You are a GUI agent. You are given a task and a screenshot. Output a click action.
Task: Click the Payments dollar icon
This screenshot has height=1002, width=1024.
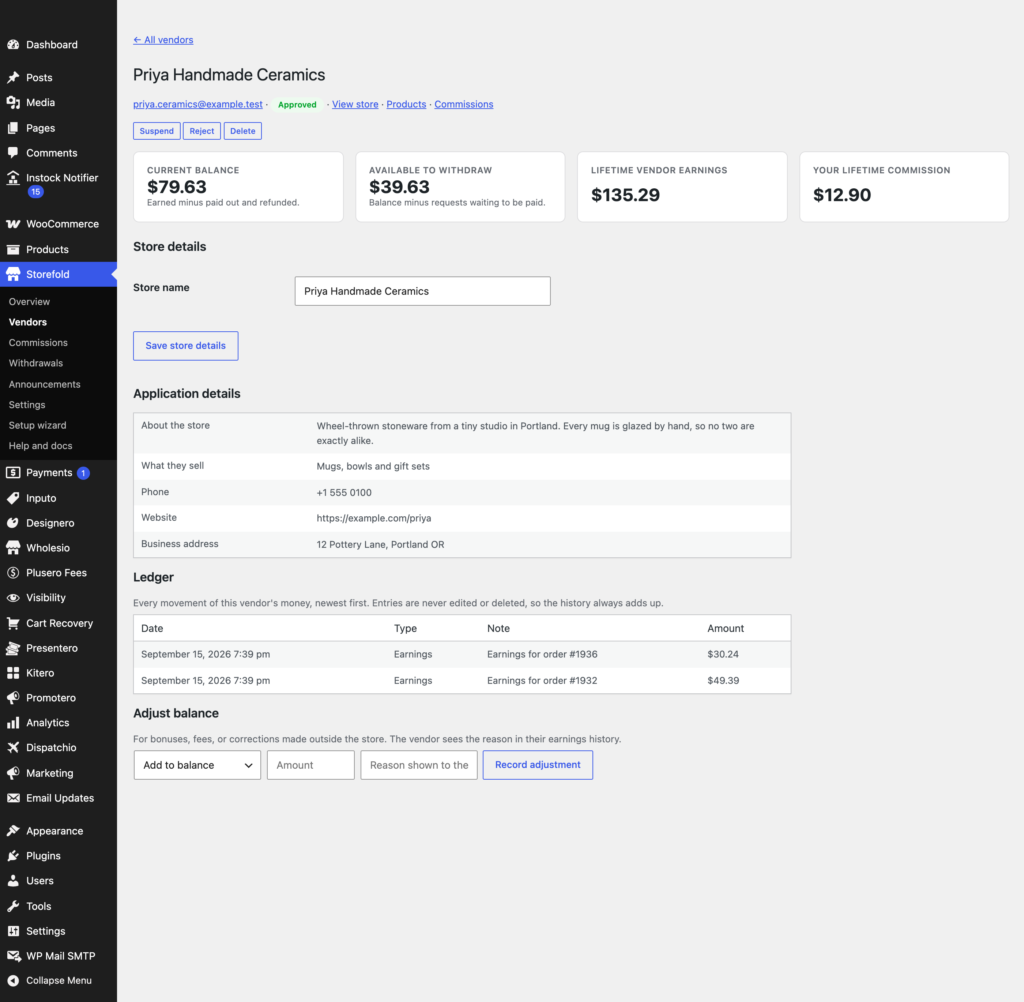pos(13,472)
